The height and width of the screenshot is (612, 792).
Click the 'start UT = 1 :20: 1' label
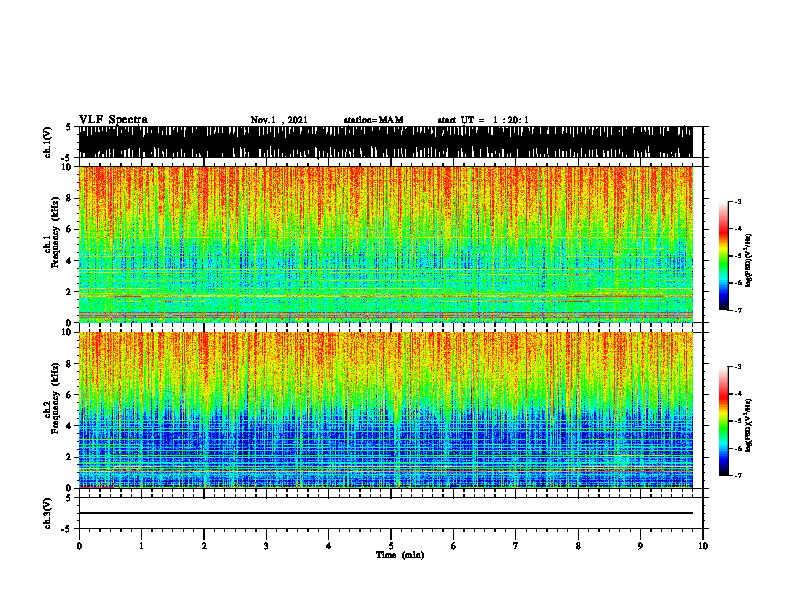(x=483, y=120)
